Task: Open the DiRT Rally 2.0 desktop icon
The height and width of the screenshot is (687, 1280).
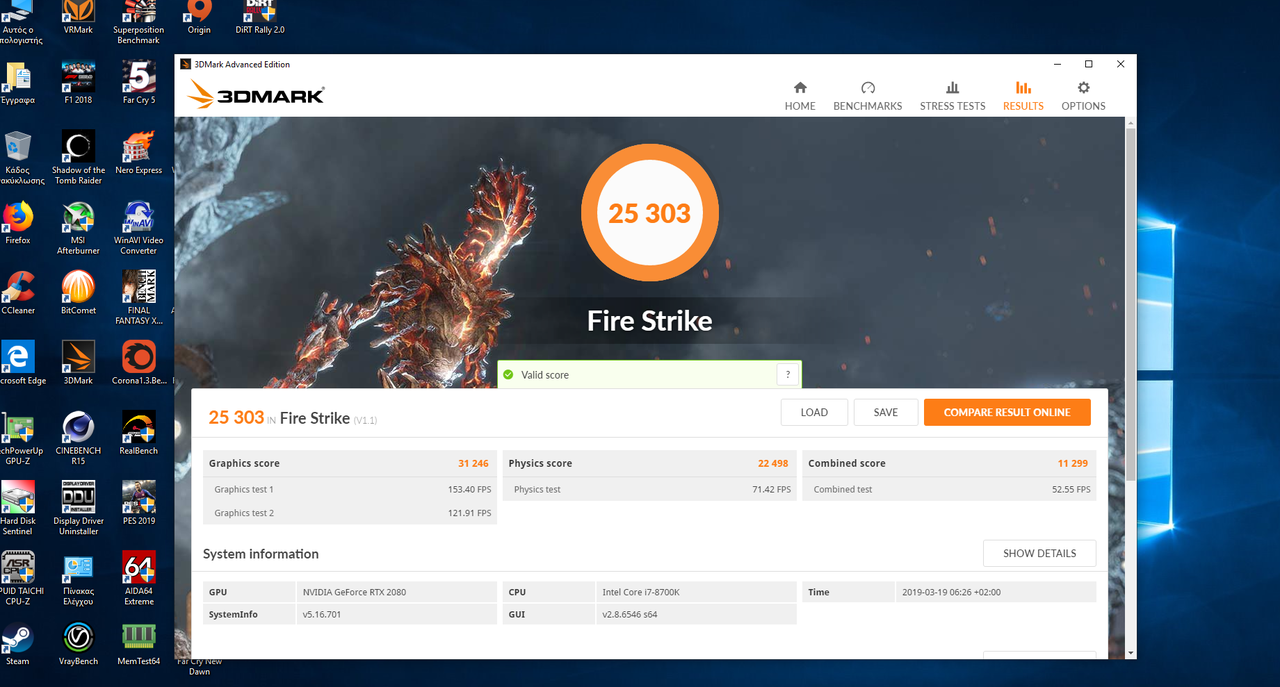Action: tap(260, 17)
